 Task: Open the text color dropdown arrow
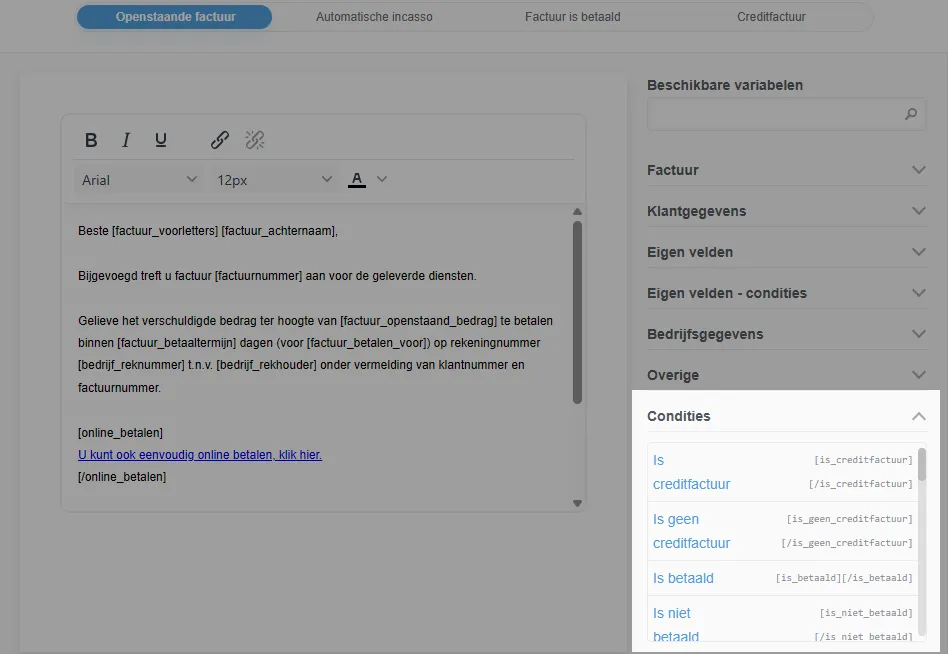381,180
